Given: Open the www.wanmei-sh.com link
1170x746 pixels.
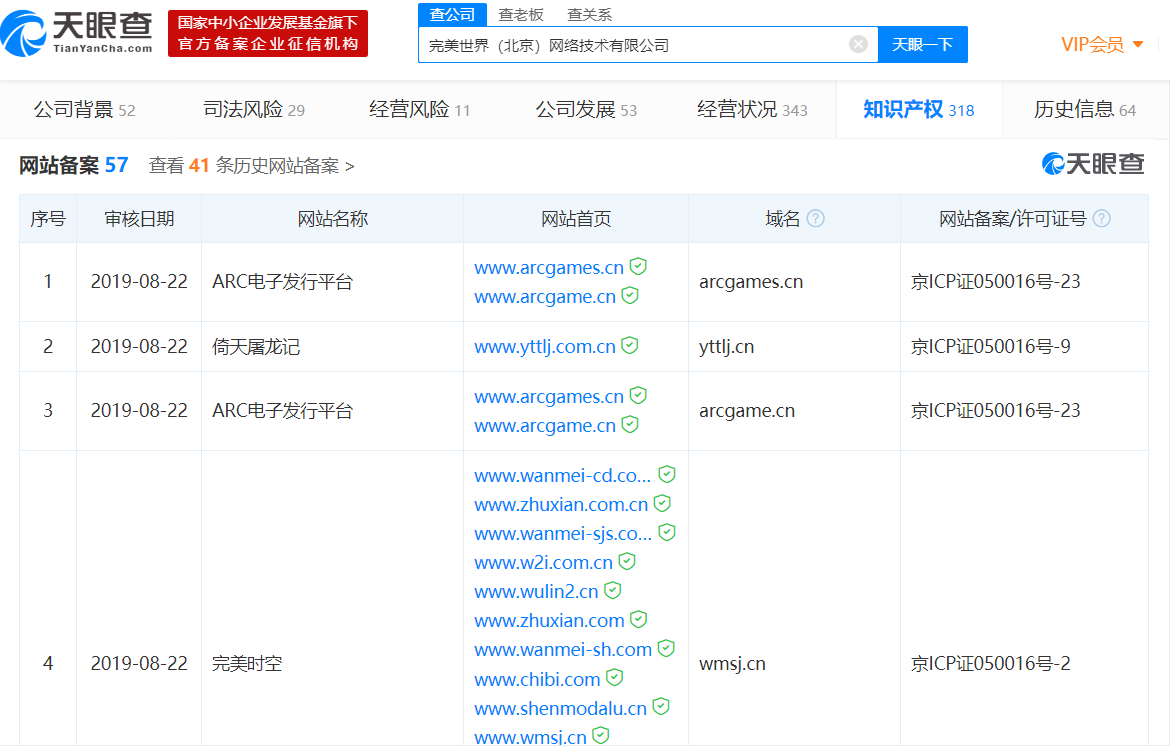Looking at the screenshot, I should 563,651.
